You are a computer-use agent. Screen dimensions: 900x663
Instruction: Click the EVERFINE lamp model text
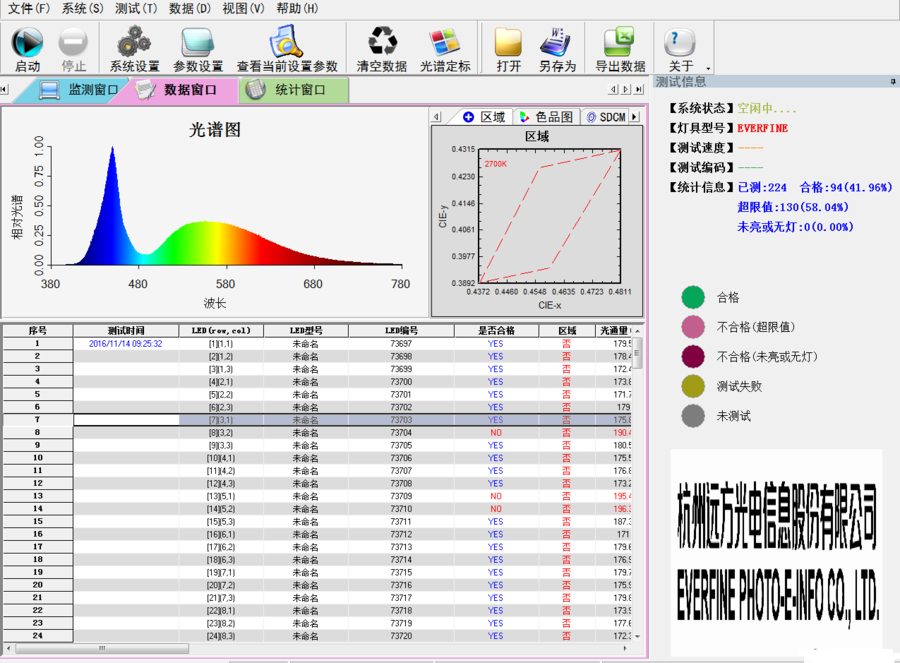coord(762,128)
